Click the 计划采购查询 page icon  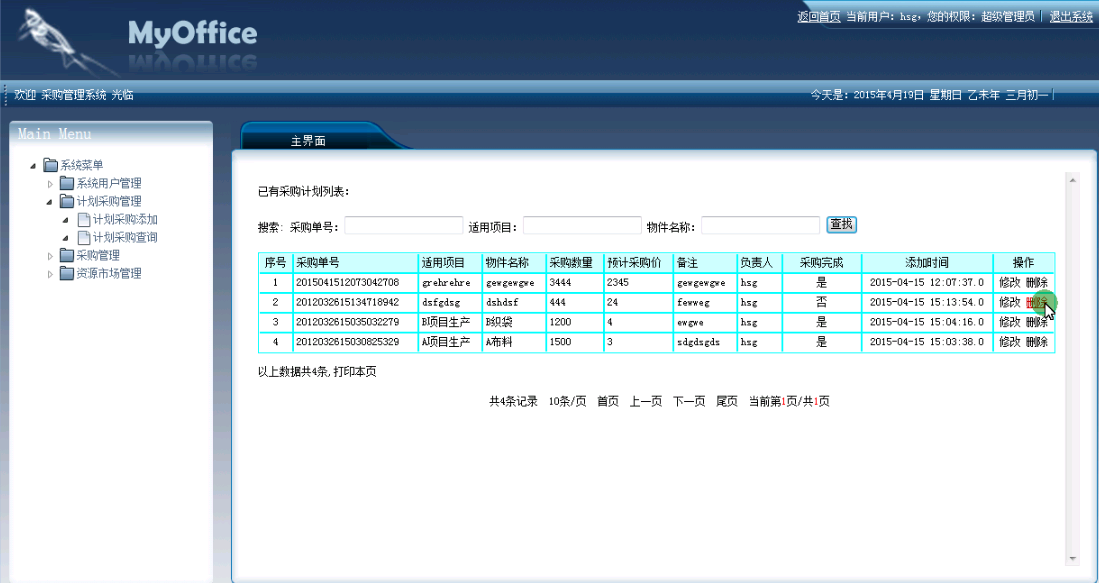84,238
